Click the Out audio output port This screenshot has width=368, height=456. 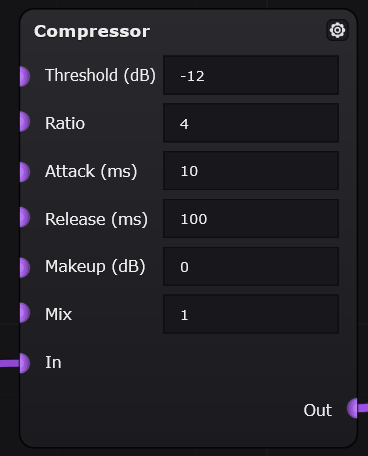pos(353,408)
